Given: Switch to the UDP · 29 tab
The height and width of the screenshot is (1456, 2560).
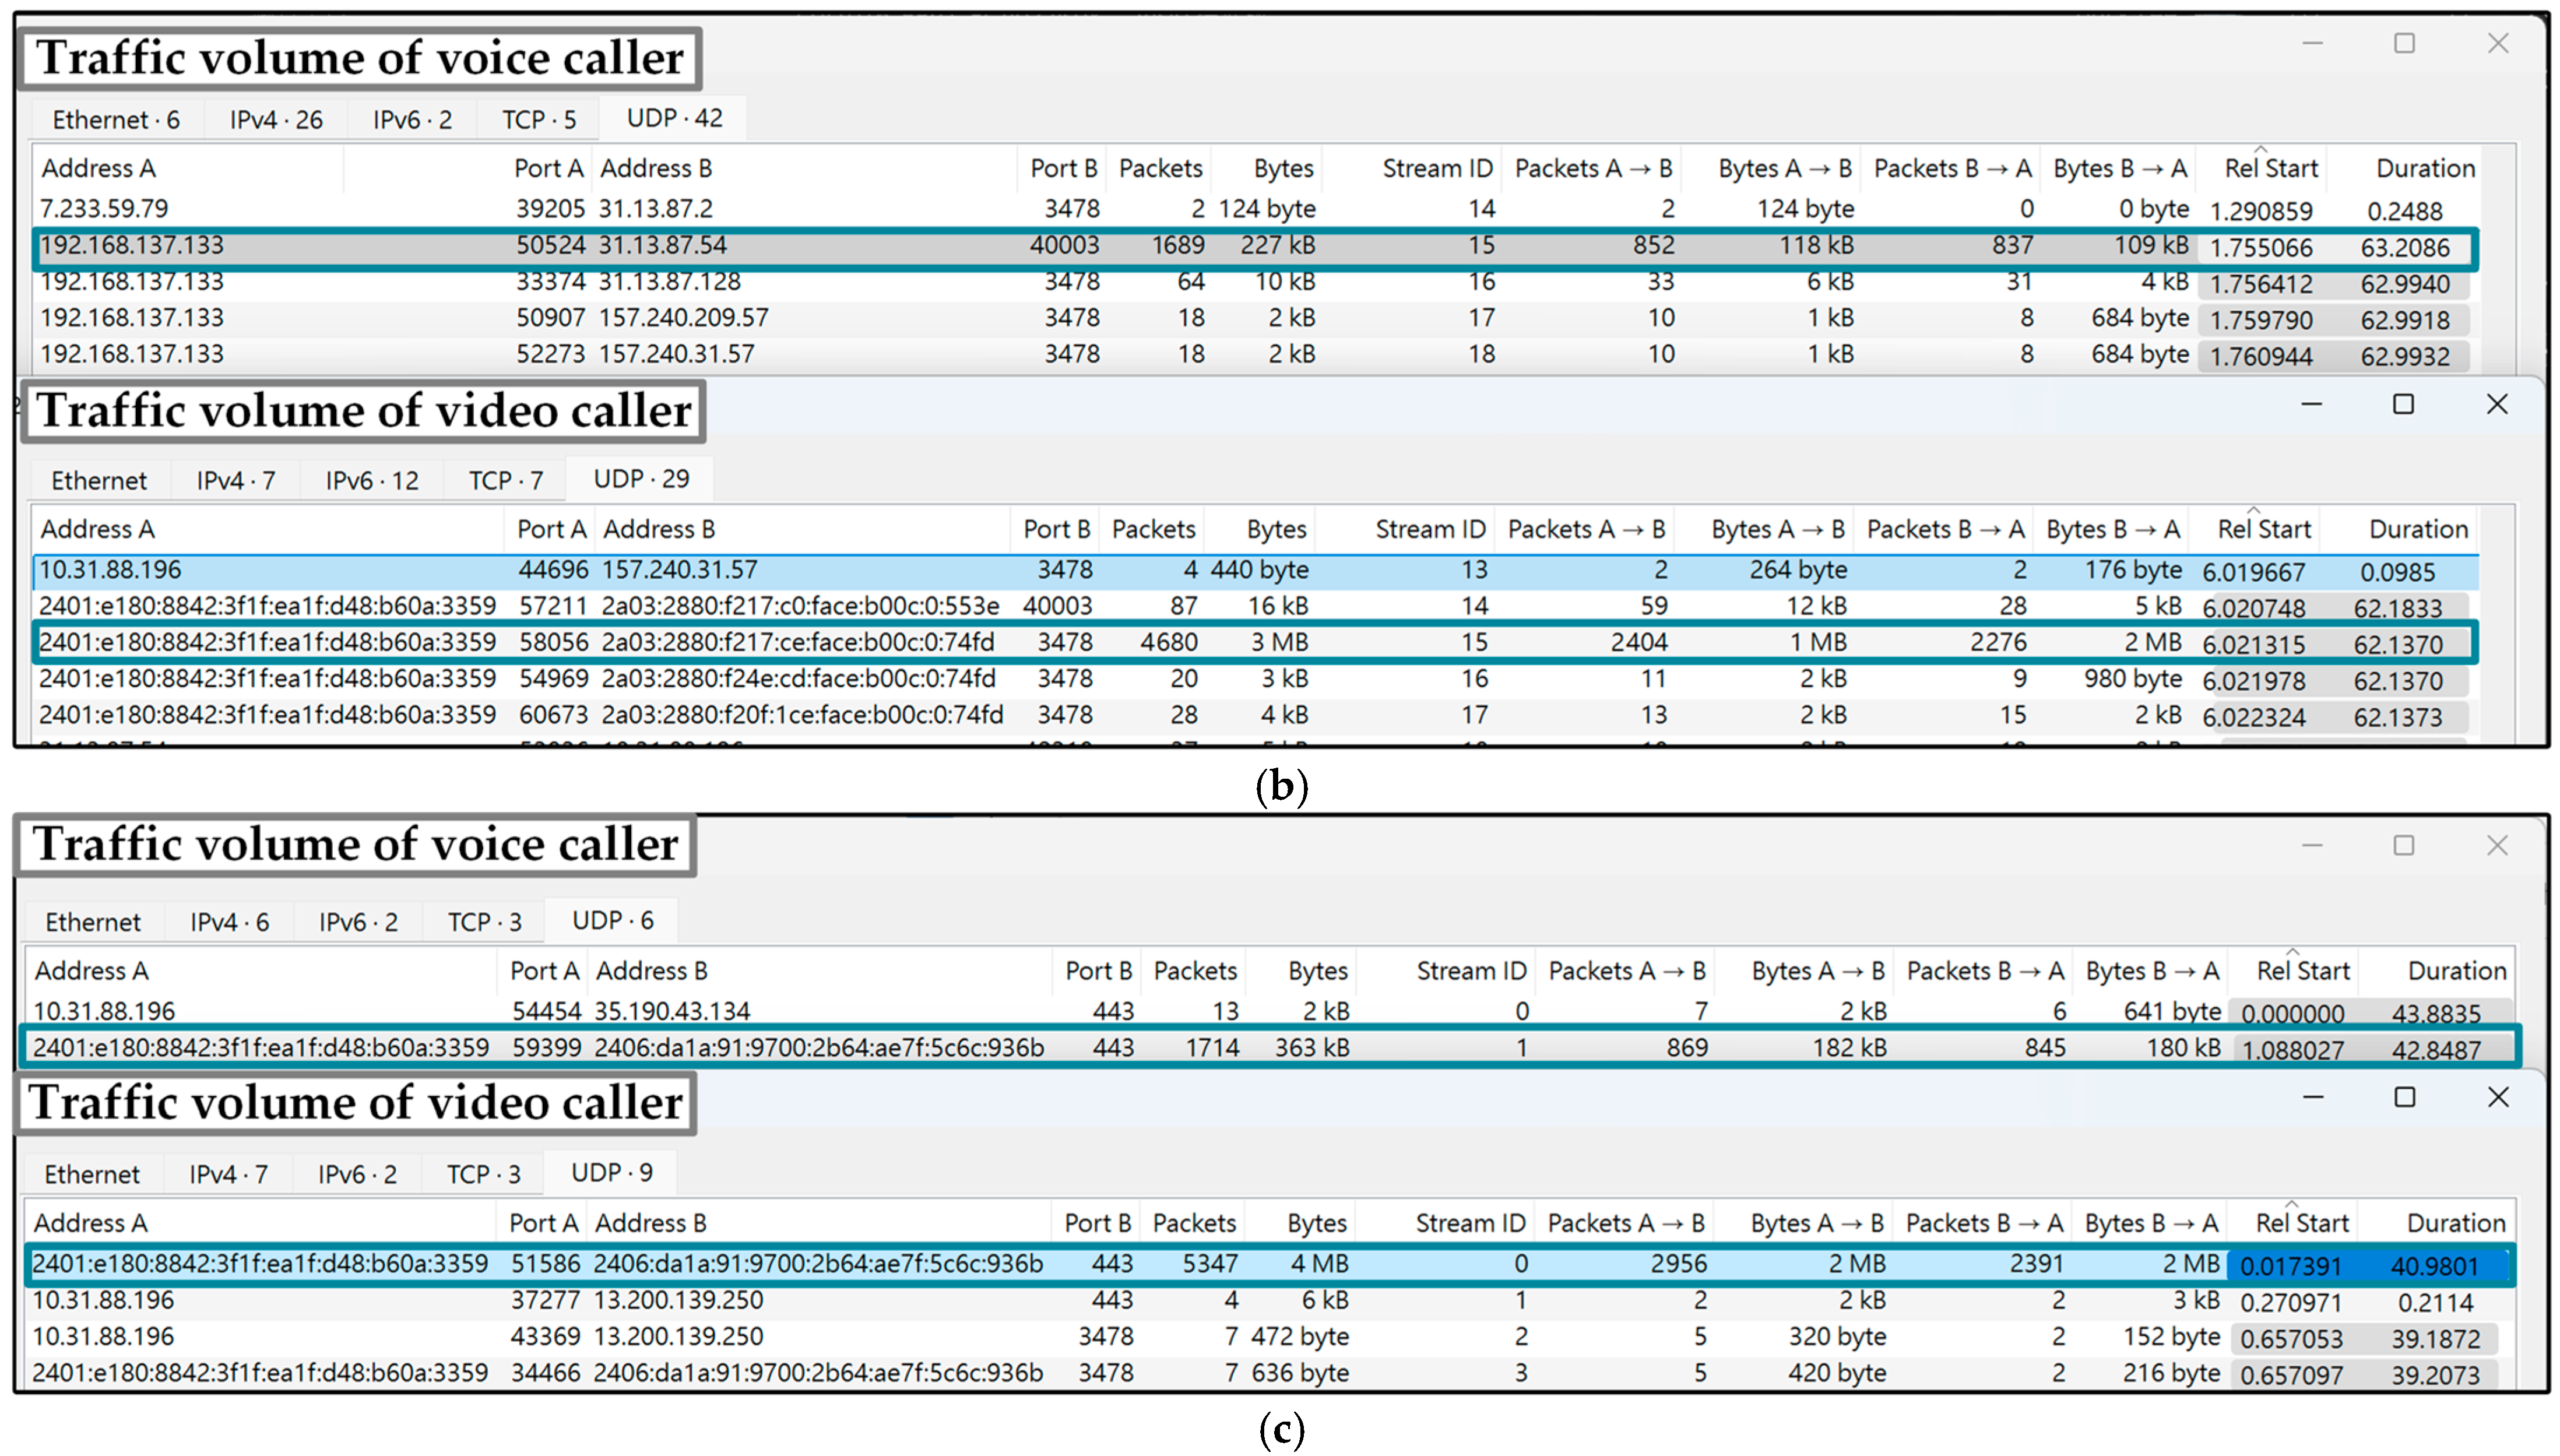Looking at the screenshot, I should tap(641, 479).
